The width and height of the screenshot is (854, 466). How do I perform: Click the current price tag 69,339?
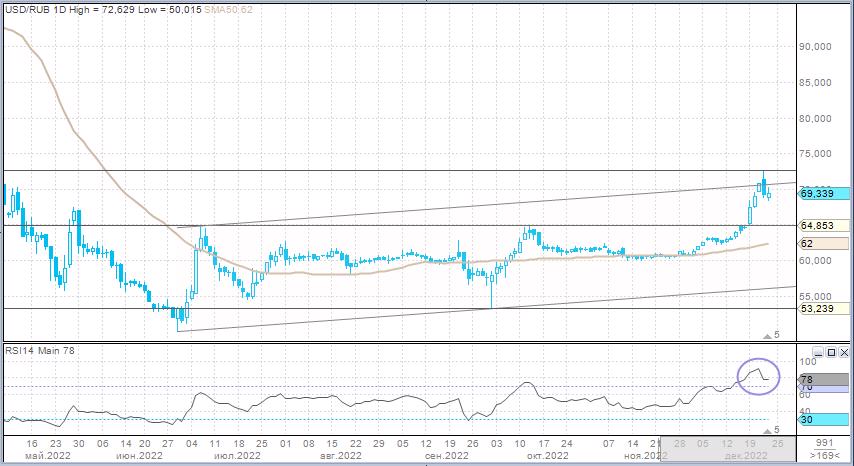[824, 194]
